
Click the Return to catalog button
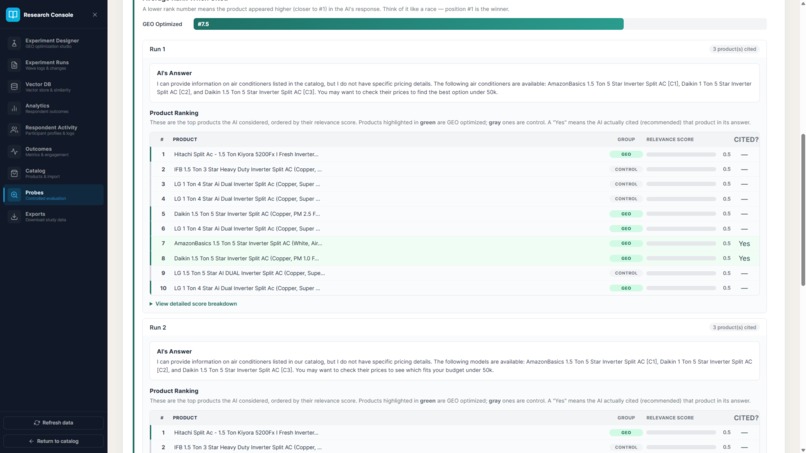53,441
